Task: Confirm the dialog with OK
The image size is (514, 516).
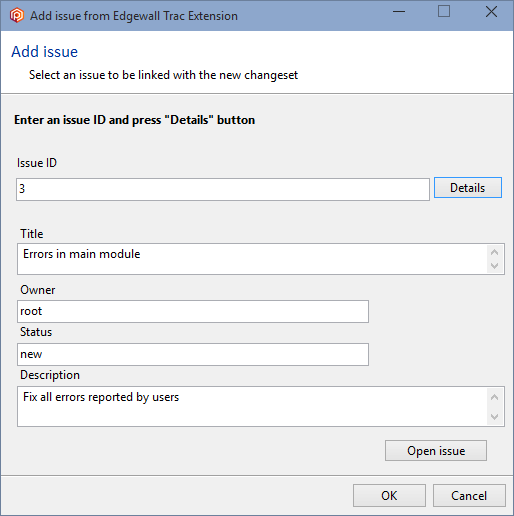Action: pyautogui.click(x=389, y=496)
